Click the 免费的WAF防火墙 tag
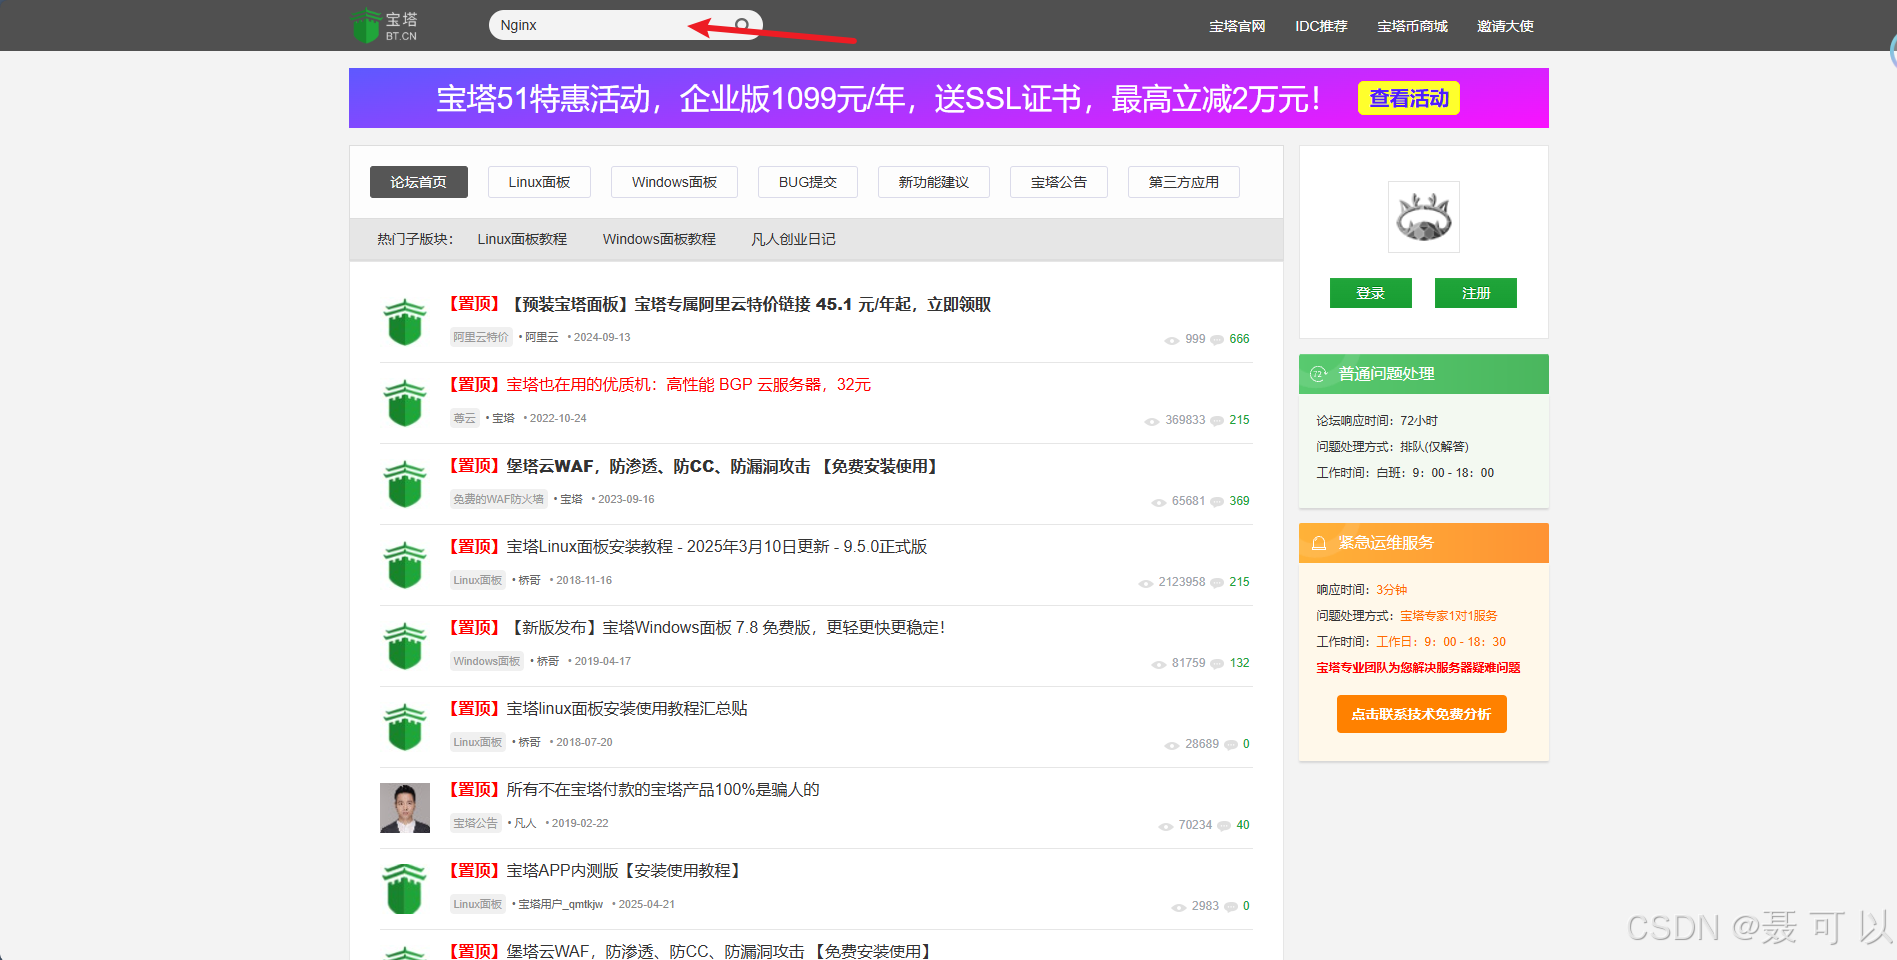The height and width of the screenshot is (960, 1897). (x=499, y=499)
